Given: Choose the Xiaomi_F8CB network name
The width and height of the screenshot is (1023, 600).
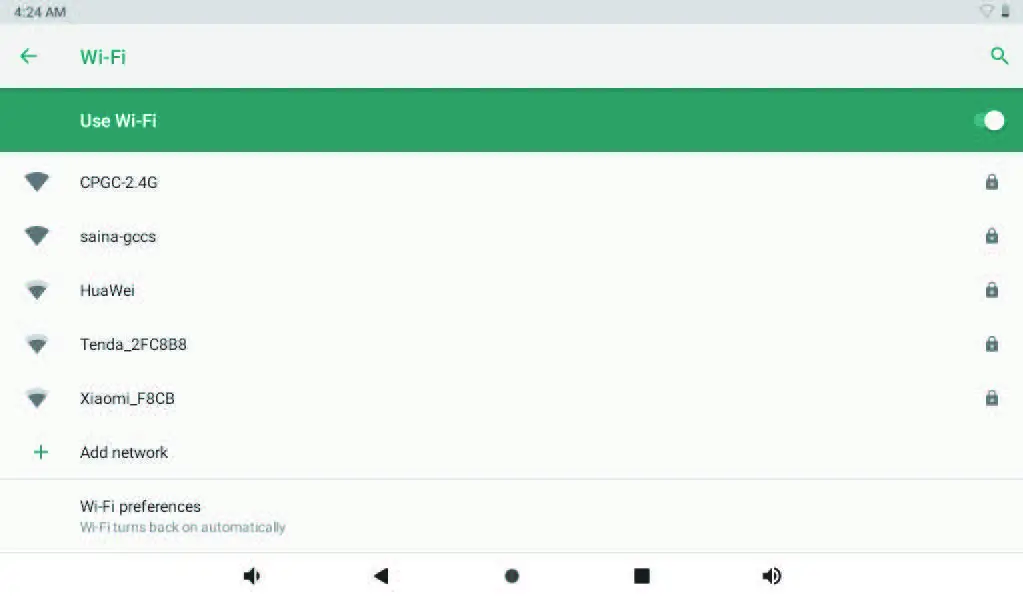Looking at the screenshot, I should coord(128,398).
